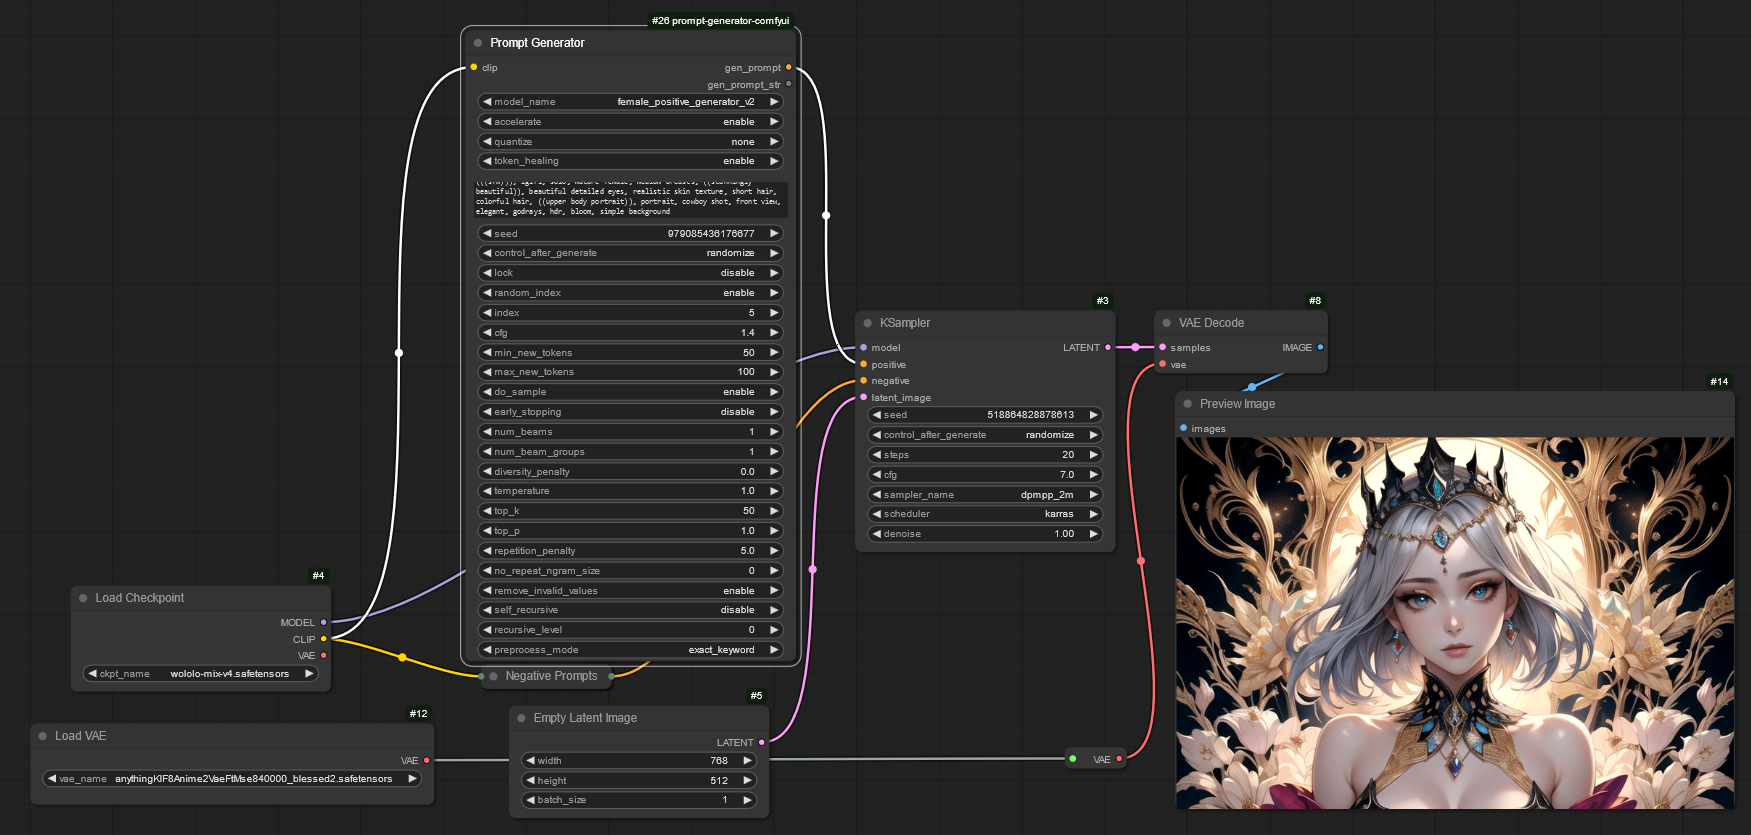The image size is (1751, 835).
Task: Open KSampler sampler_name dpmpp_2m dropdown
Action: pos(985,494)
